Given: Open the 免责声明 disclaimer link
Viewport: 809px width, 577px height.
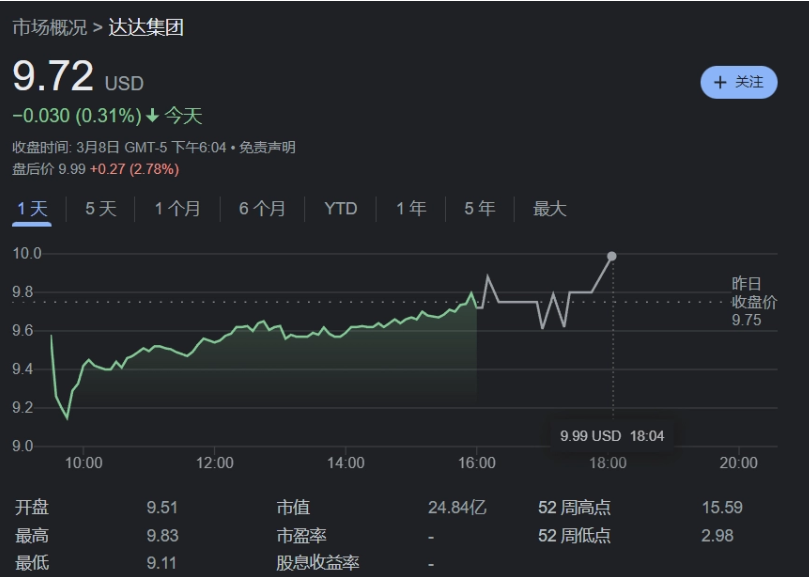Looking at the screenshot, I should (267, 148).
